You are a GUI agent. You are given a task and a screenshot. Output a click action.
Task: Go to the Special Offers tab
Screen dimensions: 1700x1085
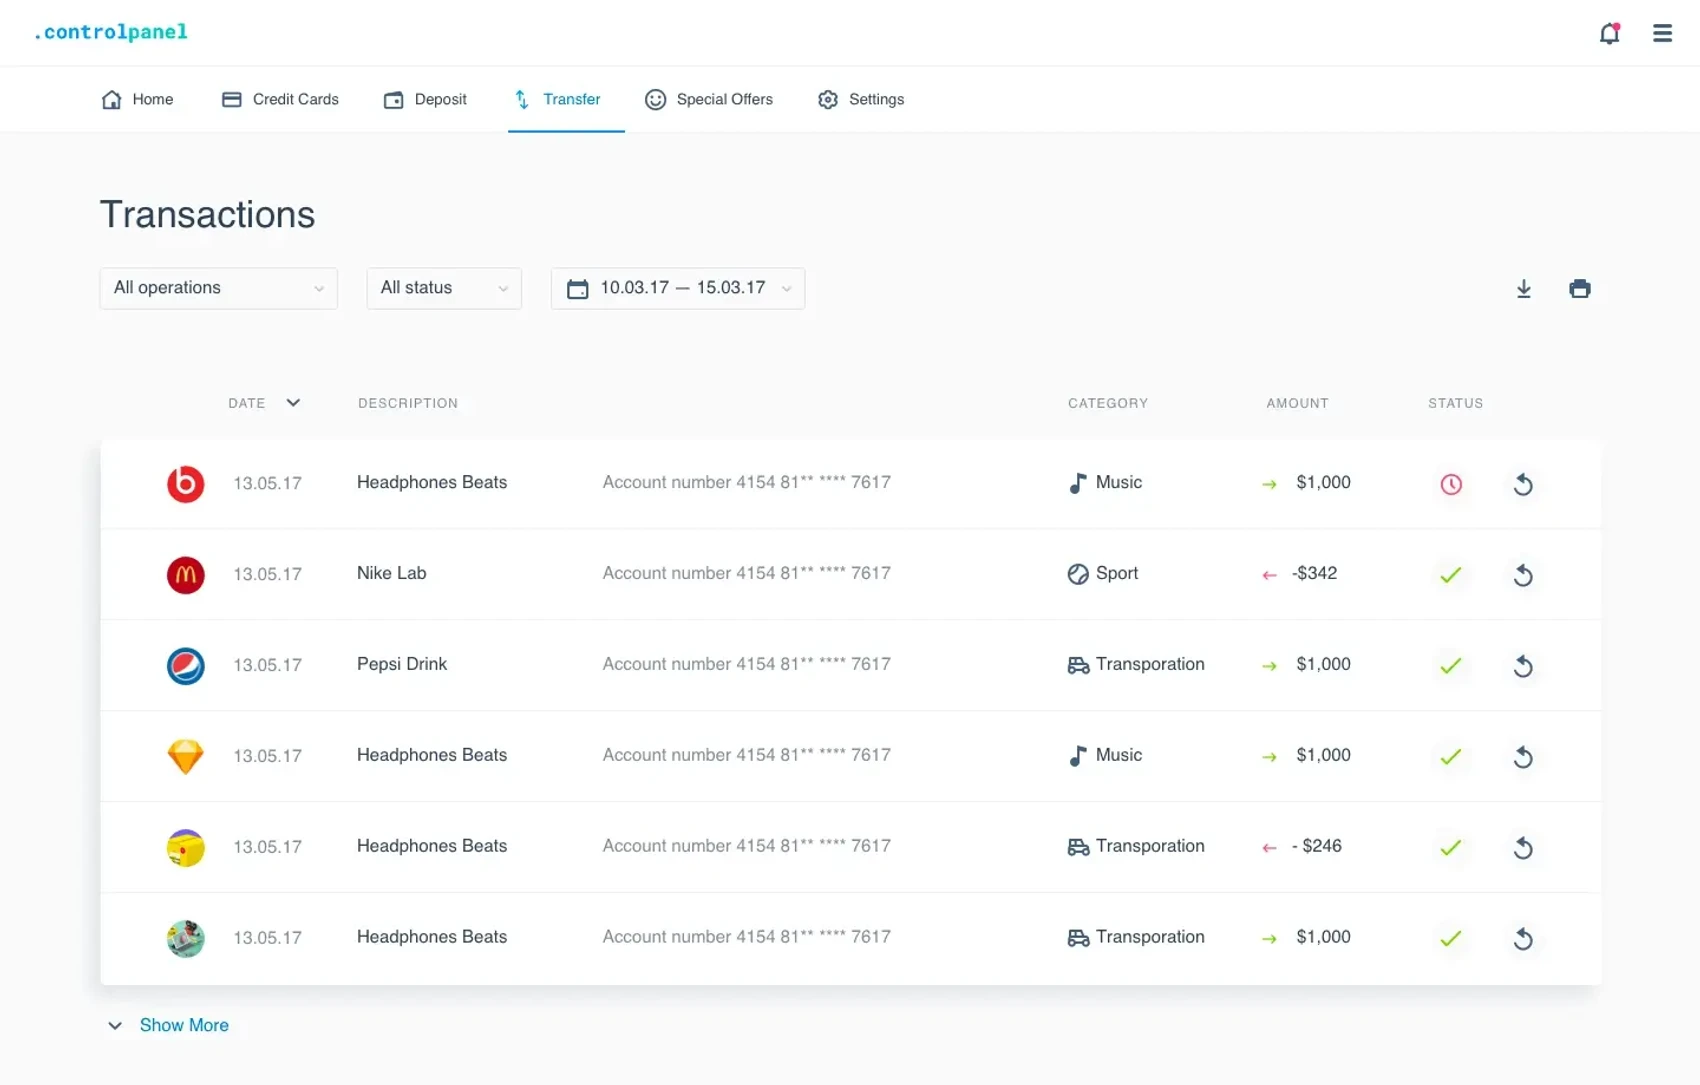(709, 99)
